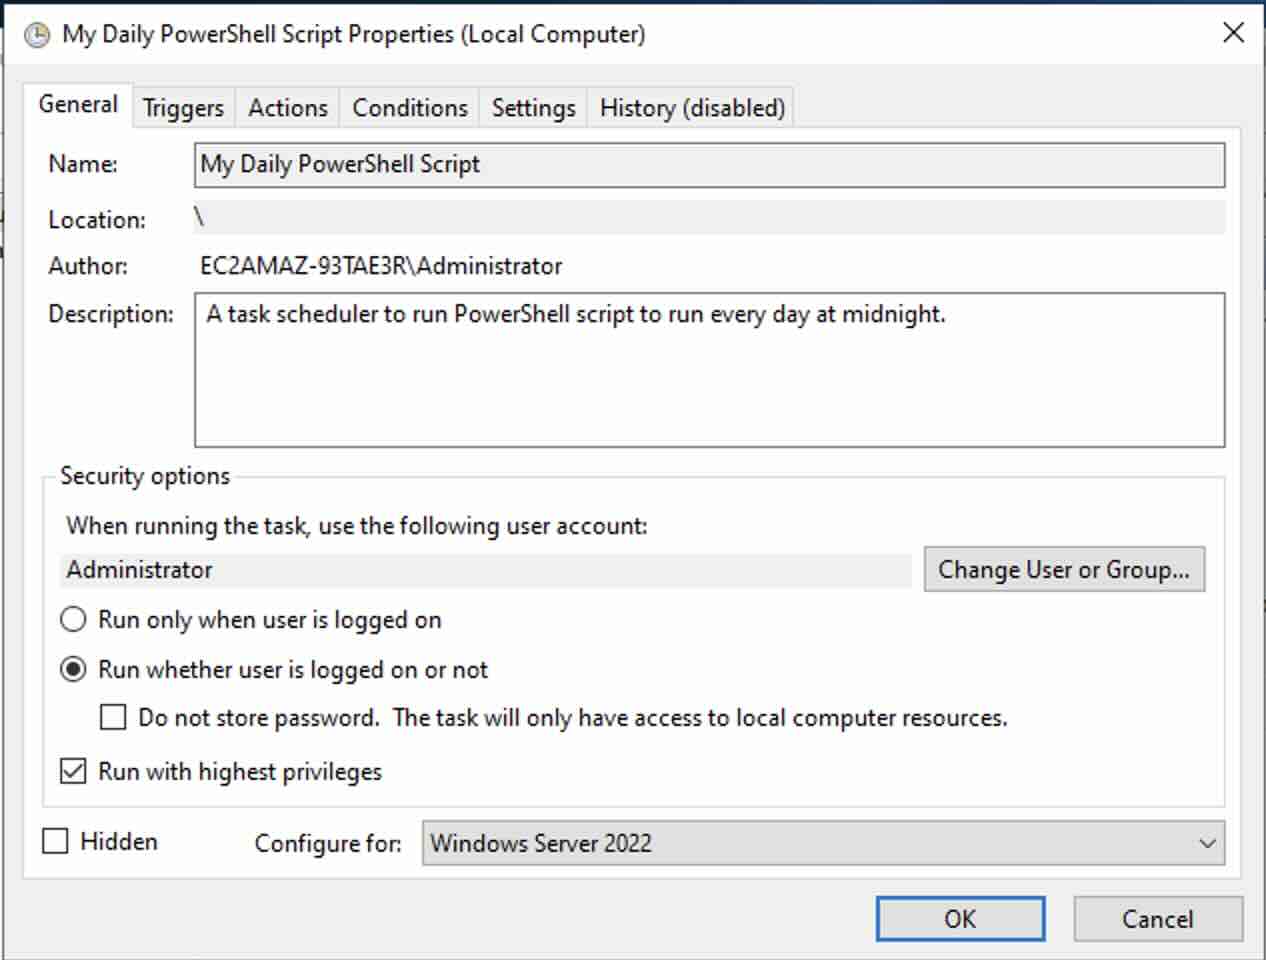
Task: Close the properties dialog
Action: pyautogui.click(x=1235, y=32)
